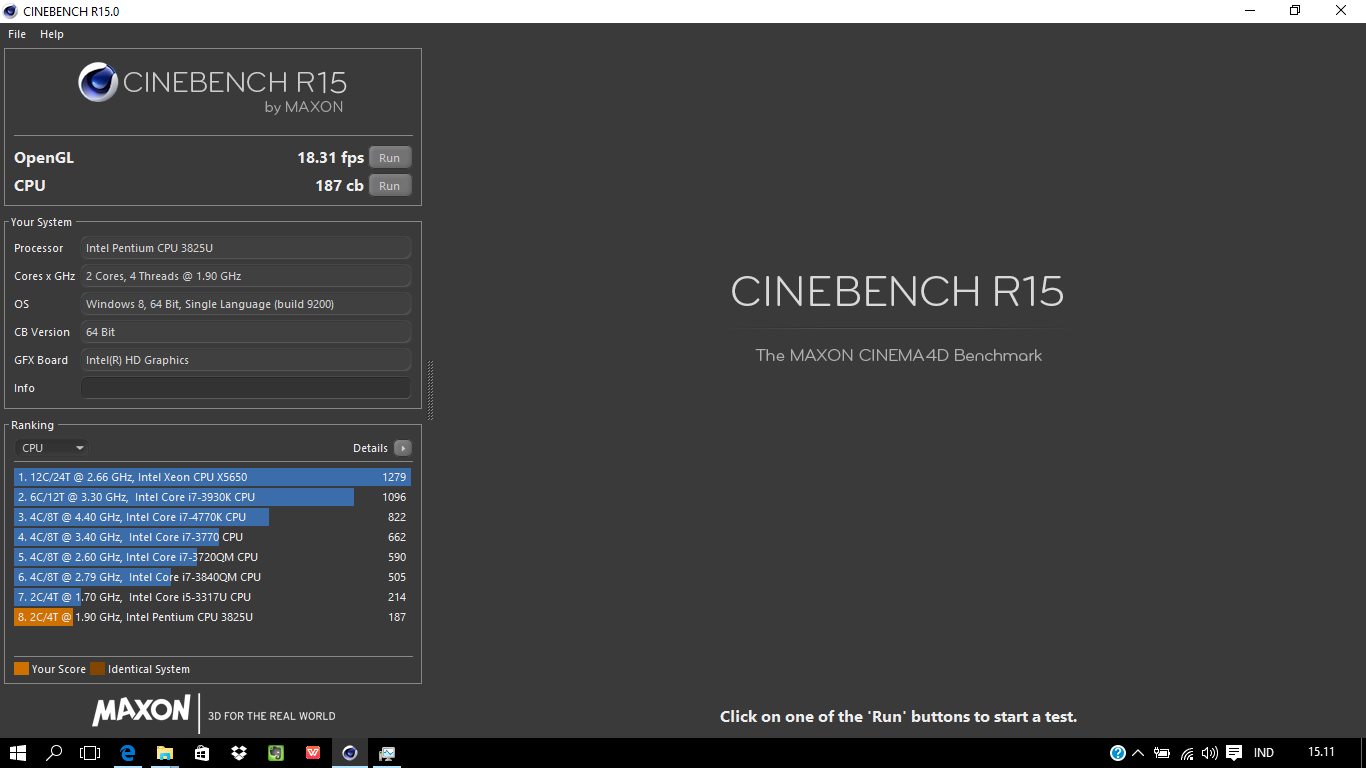
Task: Open File Explorer from taskbar
Action: [x=165, y=753]
